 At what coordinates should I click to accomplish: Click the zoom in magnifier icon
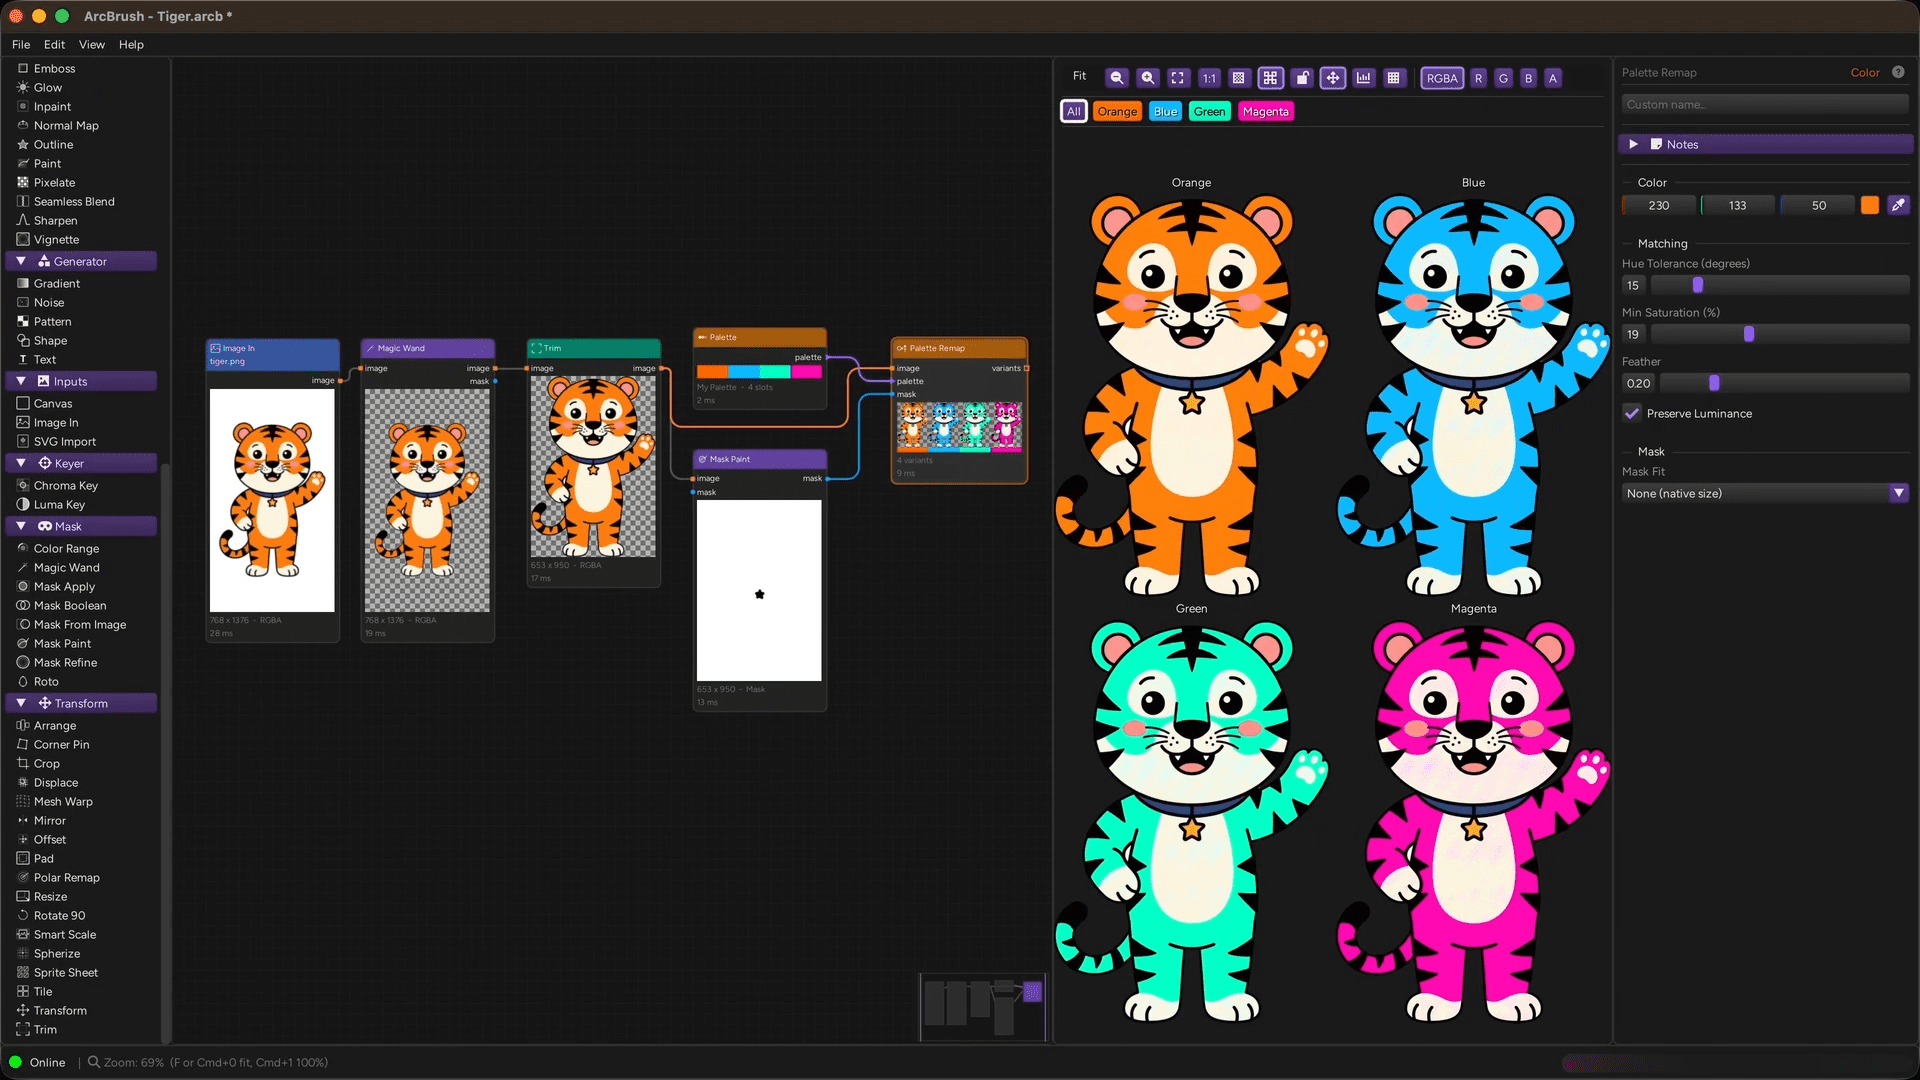(1148, 78)
